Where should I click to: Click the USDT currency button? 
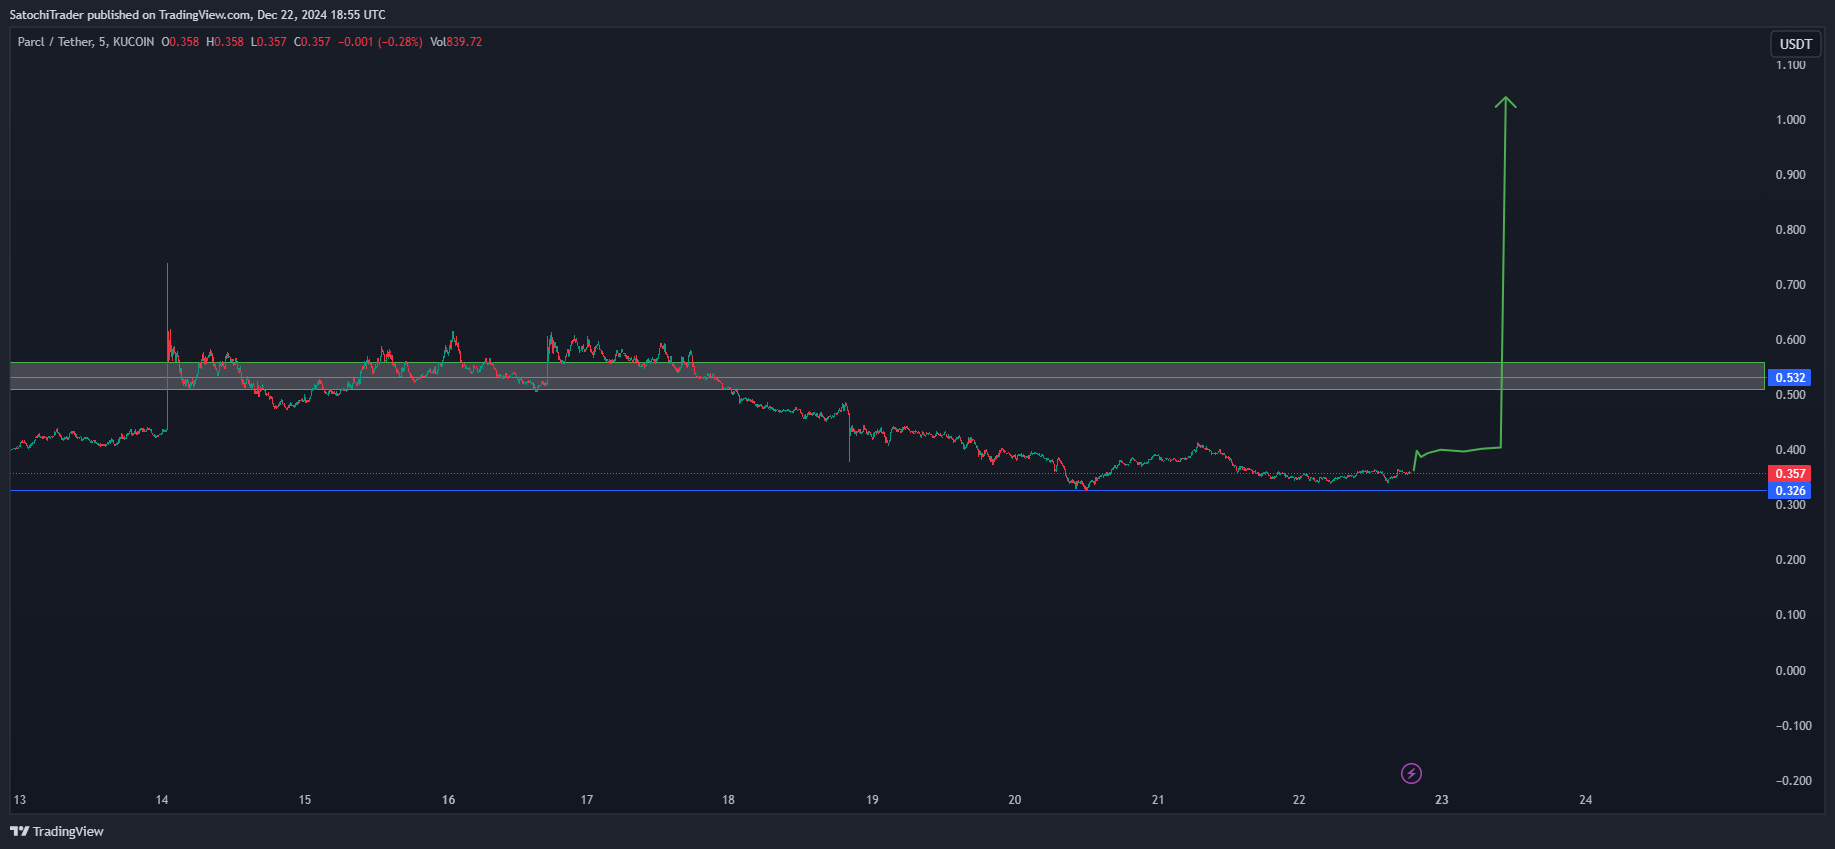tap(1795, 44)
